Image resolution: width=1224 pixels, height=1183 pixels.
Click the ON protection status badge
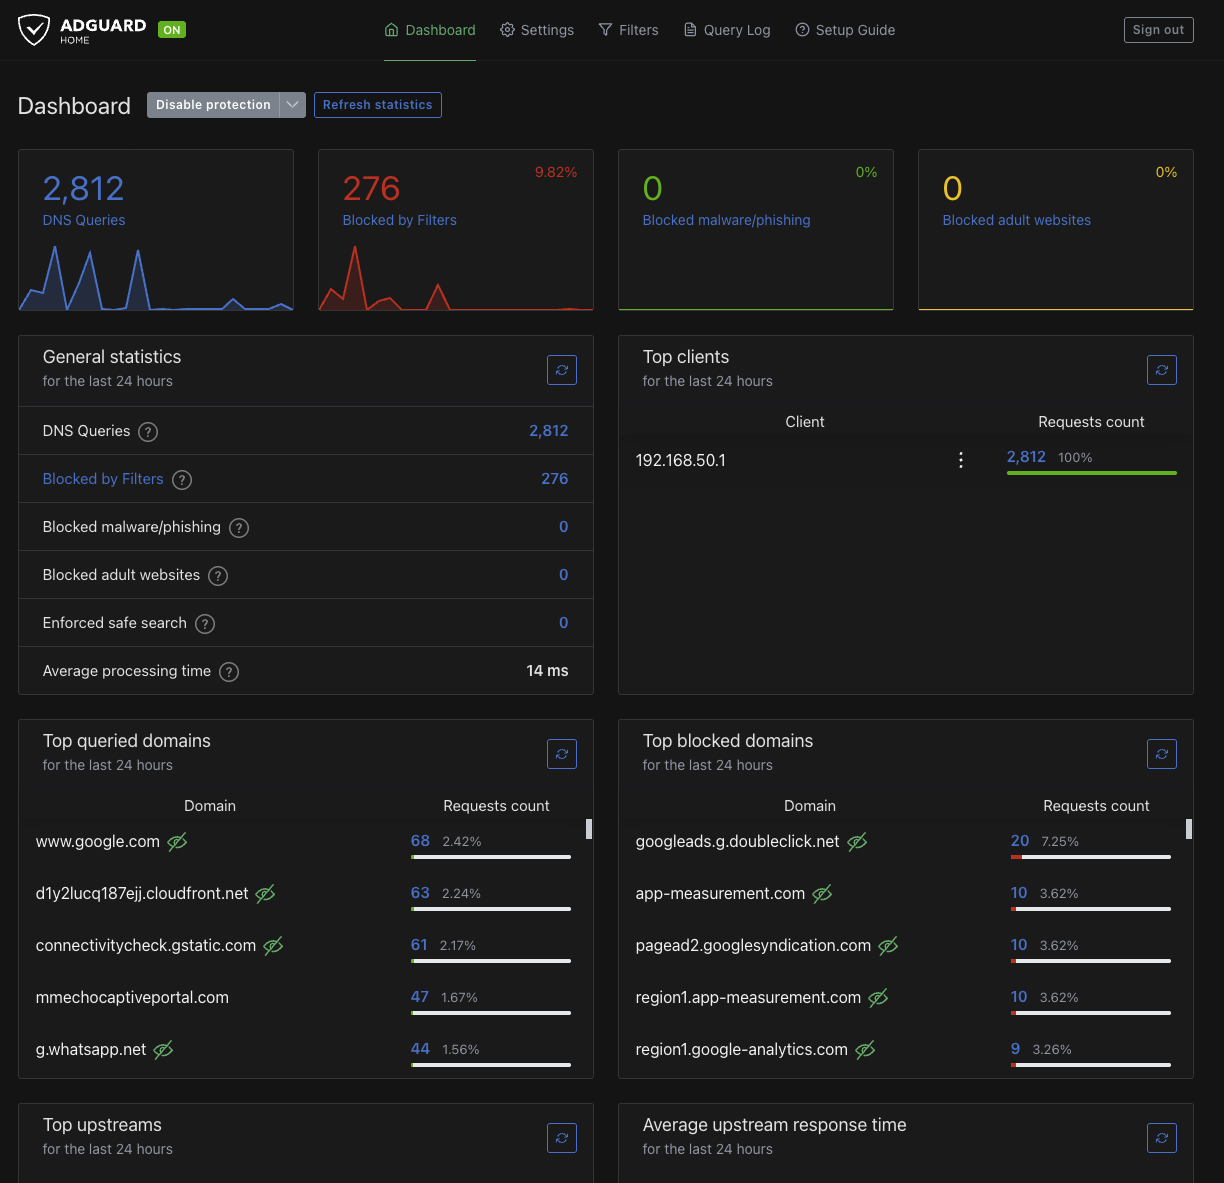[172, 30]
